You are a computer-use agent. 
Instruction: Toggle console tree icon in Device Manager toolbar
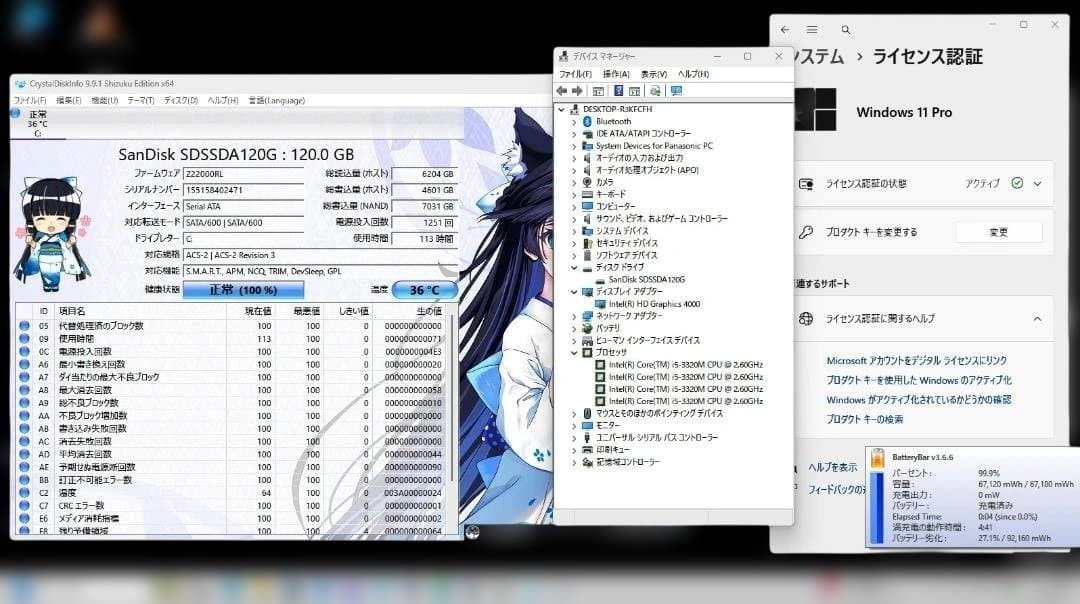tap(598, 91)
